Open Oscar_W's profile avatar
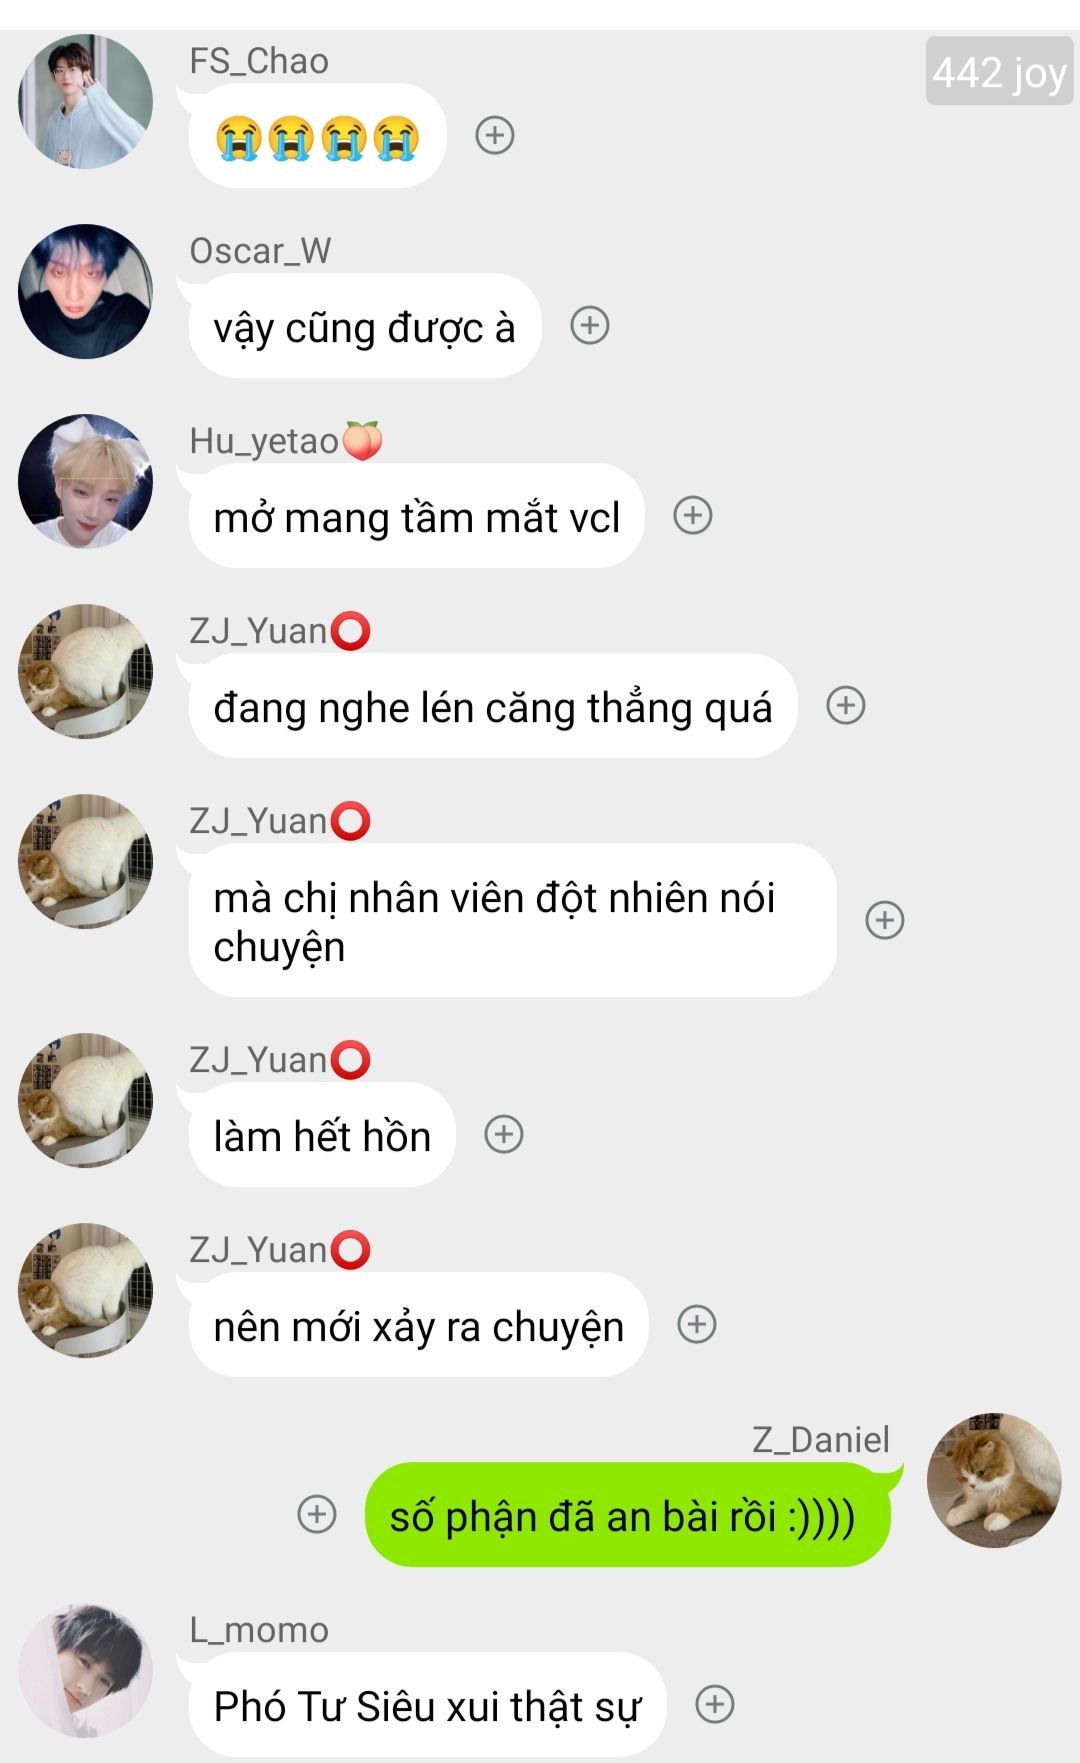The width and height of the screenshot is (1080, 1763). [86, 291]
